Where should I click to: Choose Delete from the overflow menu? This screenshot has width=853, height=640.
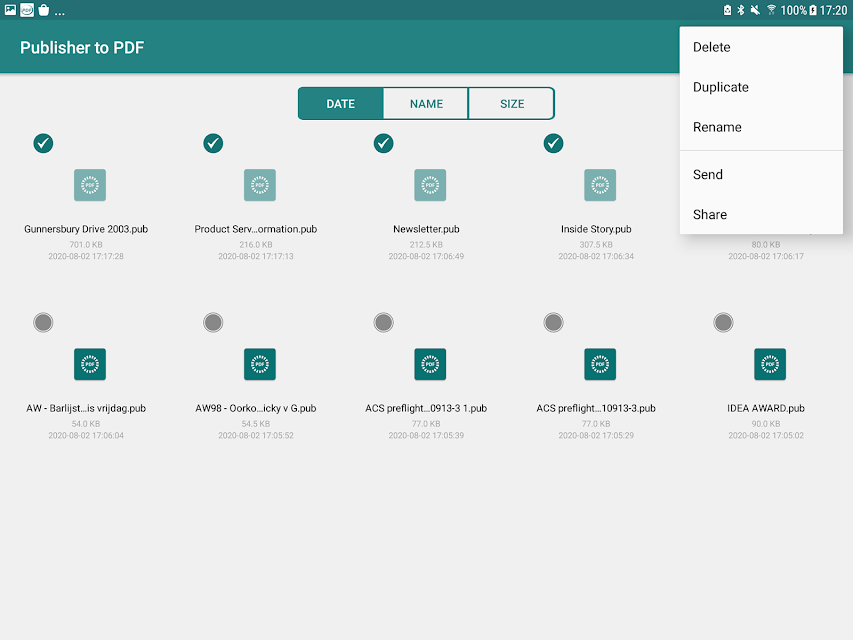coord(761,47)
